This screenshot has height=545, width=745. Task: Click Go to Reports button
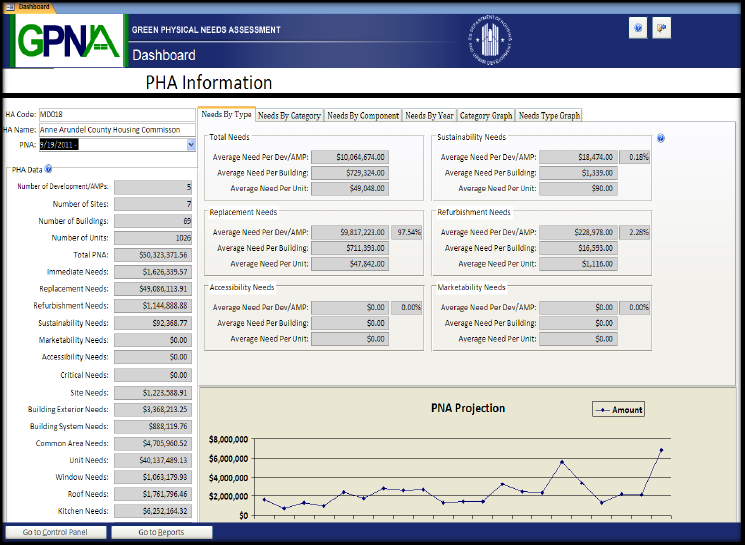click(x=162, y=532)
